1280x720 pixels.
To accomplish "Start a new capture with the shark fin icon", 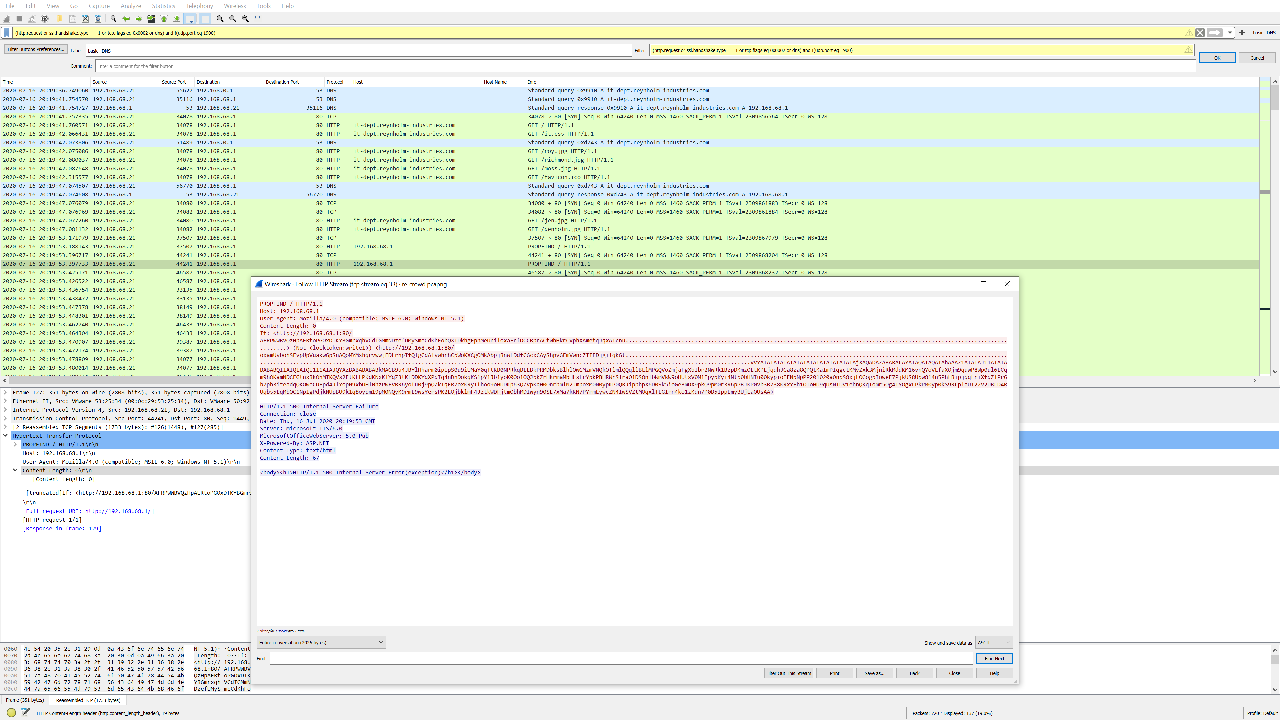I will 7,18.
